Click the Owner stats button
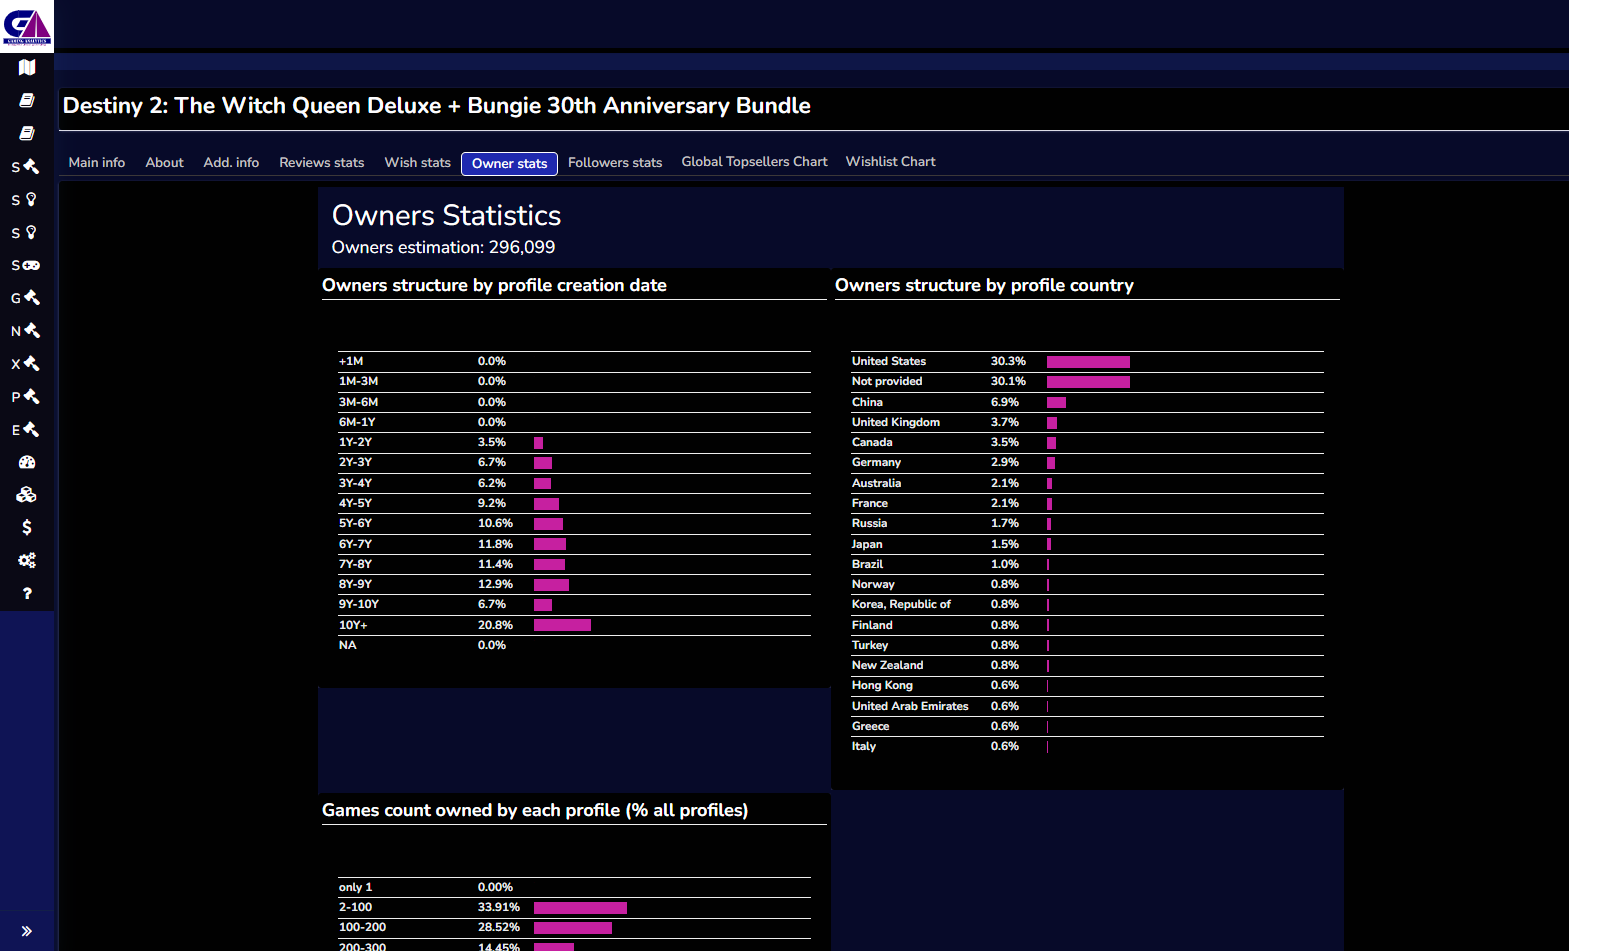This screenshot has height=951, width=1604. (x=509, y=164)
